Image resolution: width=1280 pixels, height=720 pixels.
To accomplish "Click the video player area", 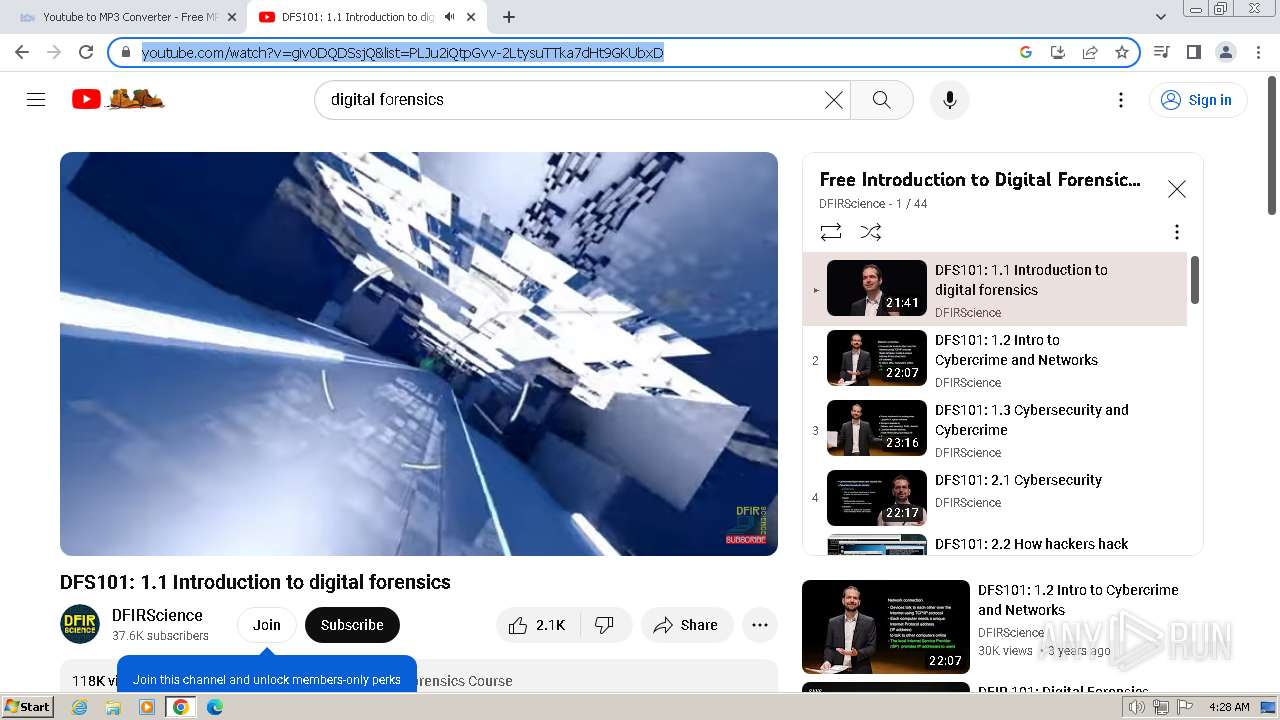I will pyautogui.click(x=419, y=354).
